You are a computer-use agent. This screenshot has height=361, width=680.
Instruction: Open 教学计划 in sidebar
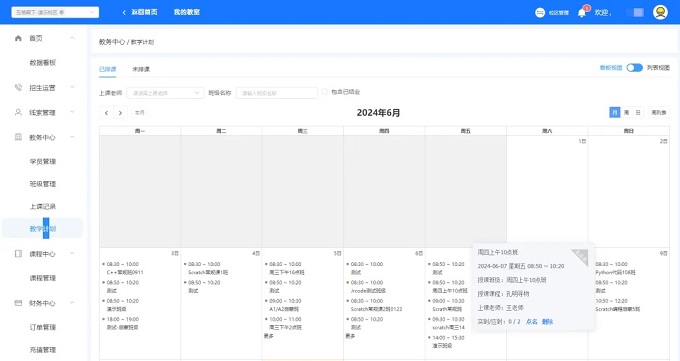point(42,229)
